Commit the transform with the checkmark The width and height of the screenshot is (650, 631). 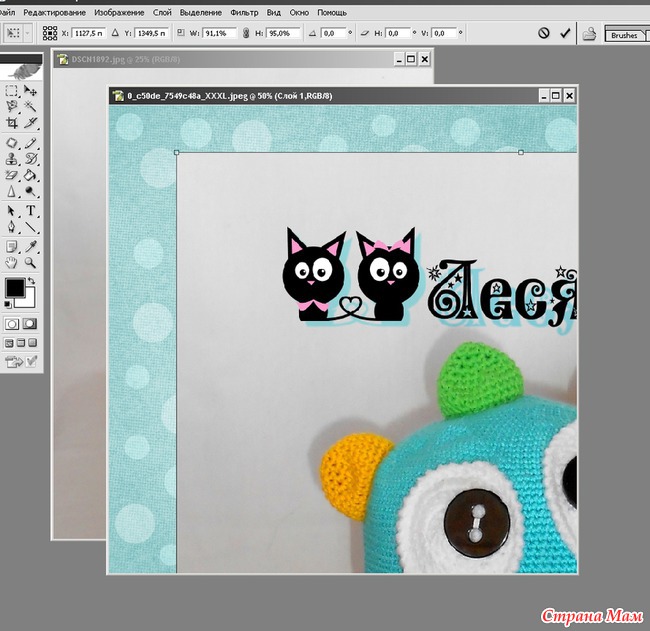[566, 33]
